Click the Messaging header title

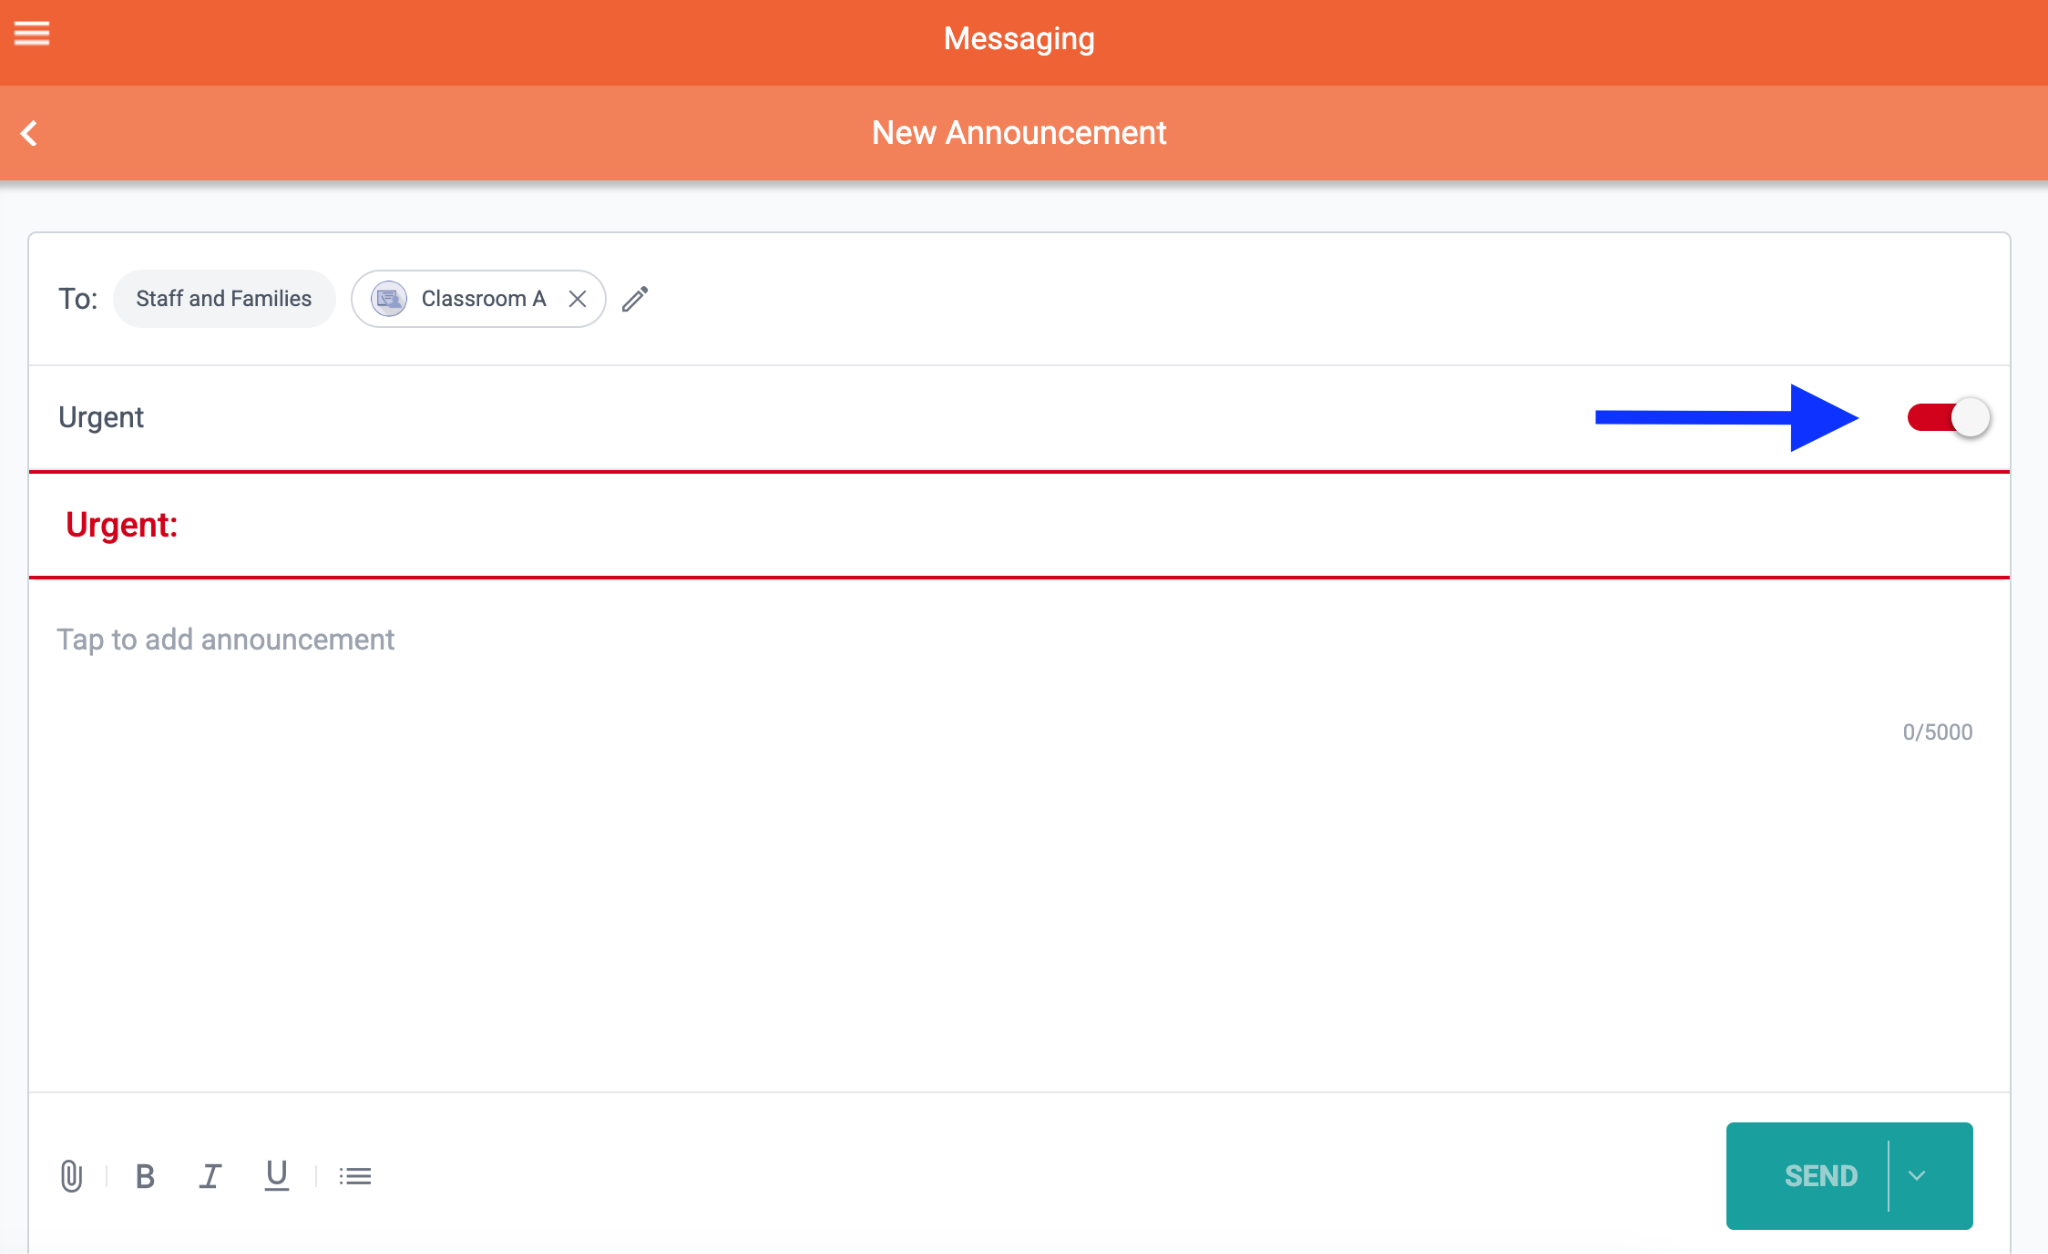tap(1019, 39)
